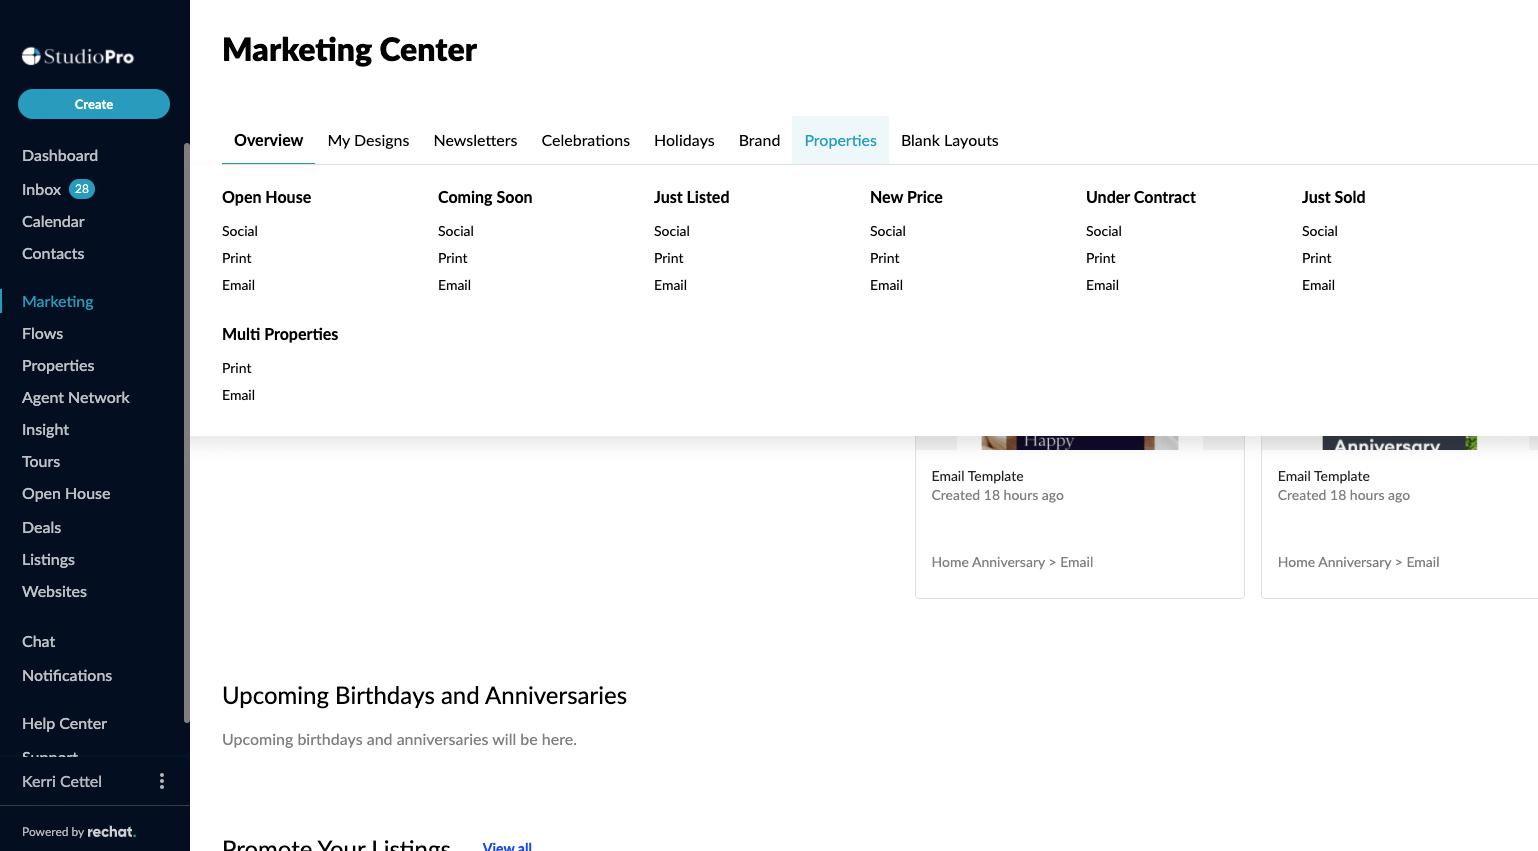Choose Social under Just Listed

[x=672, y=231]
